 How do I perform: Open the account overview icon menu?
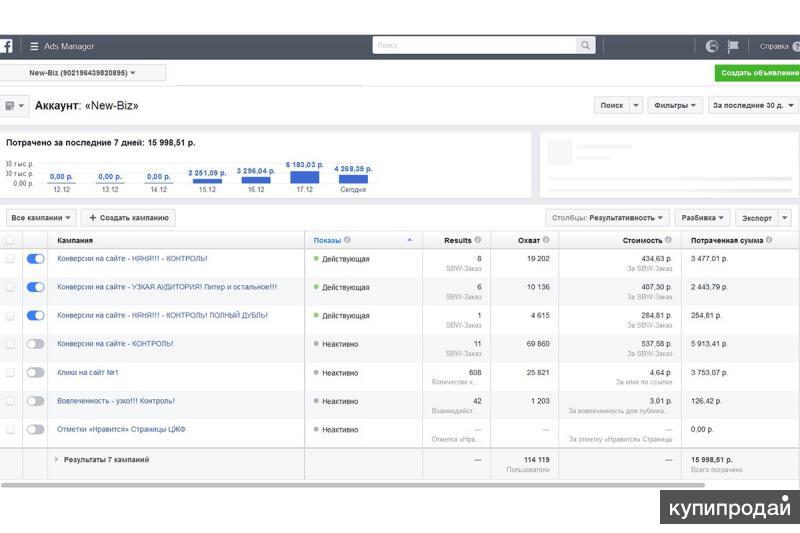pos(15,105)
